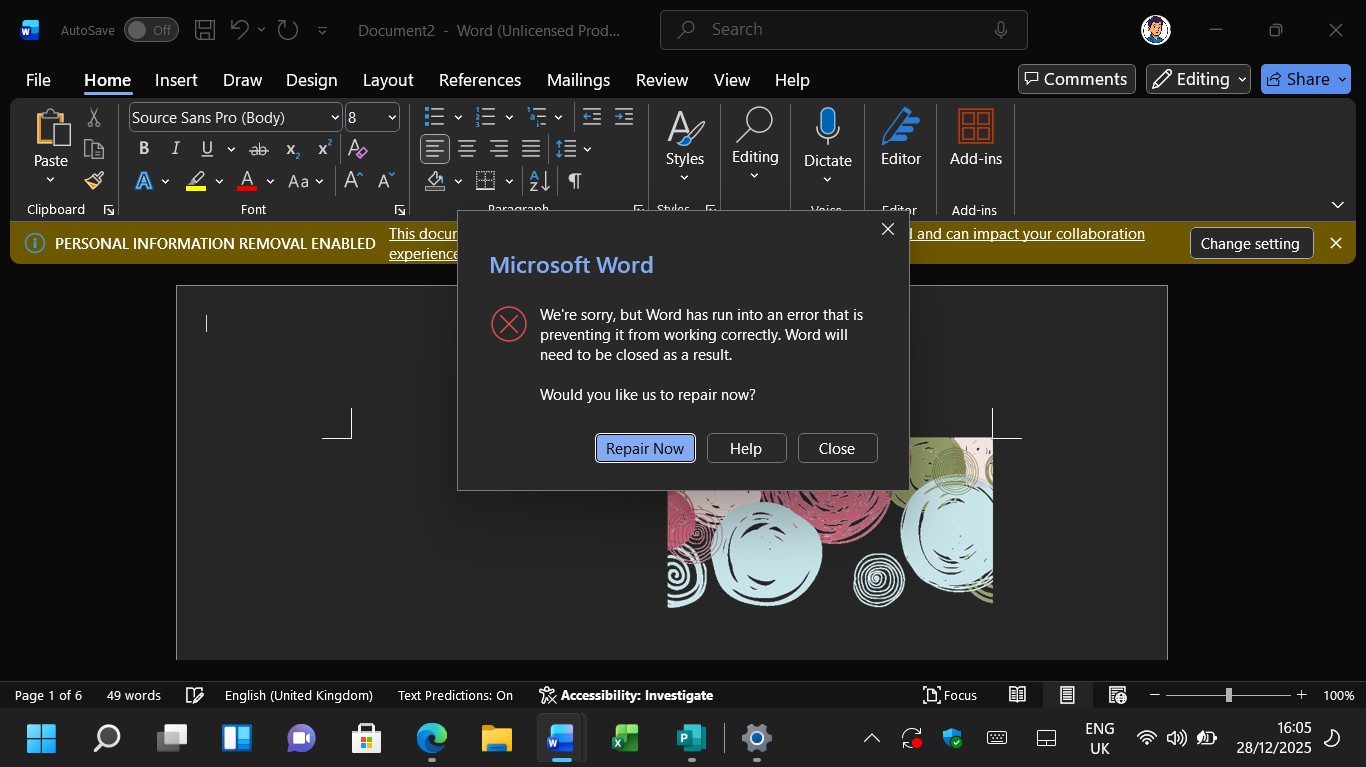Click the Format Painter icon
The image size is (1366, 767).
coord(93,181)
